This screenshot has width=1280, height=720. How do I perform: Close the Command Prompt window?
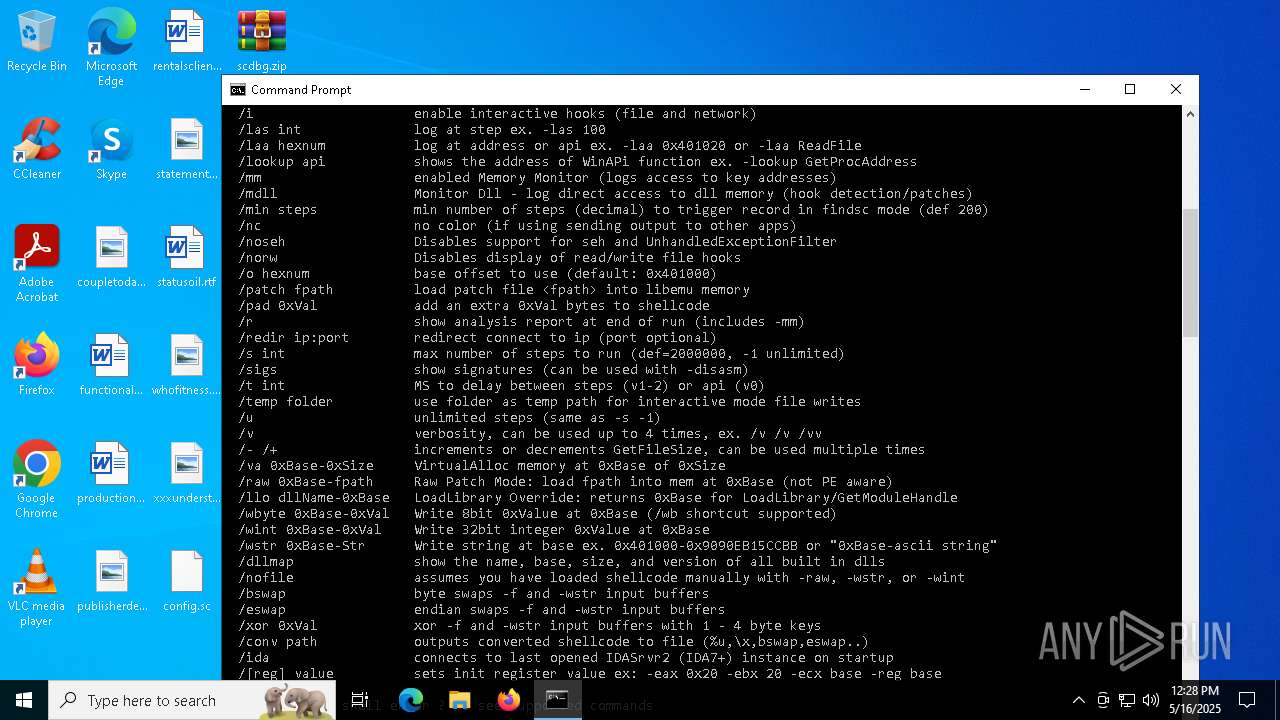1176,90
